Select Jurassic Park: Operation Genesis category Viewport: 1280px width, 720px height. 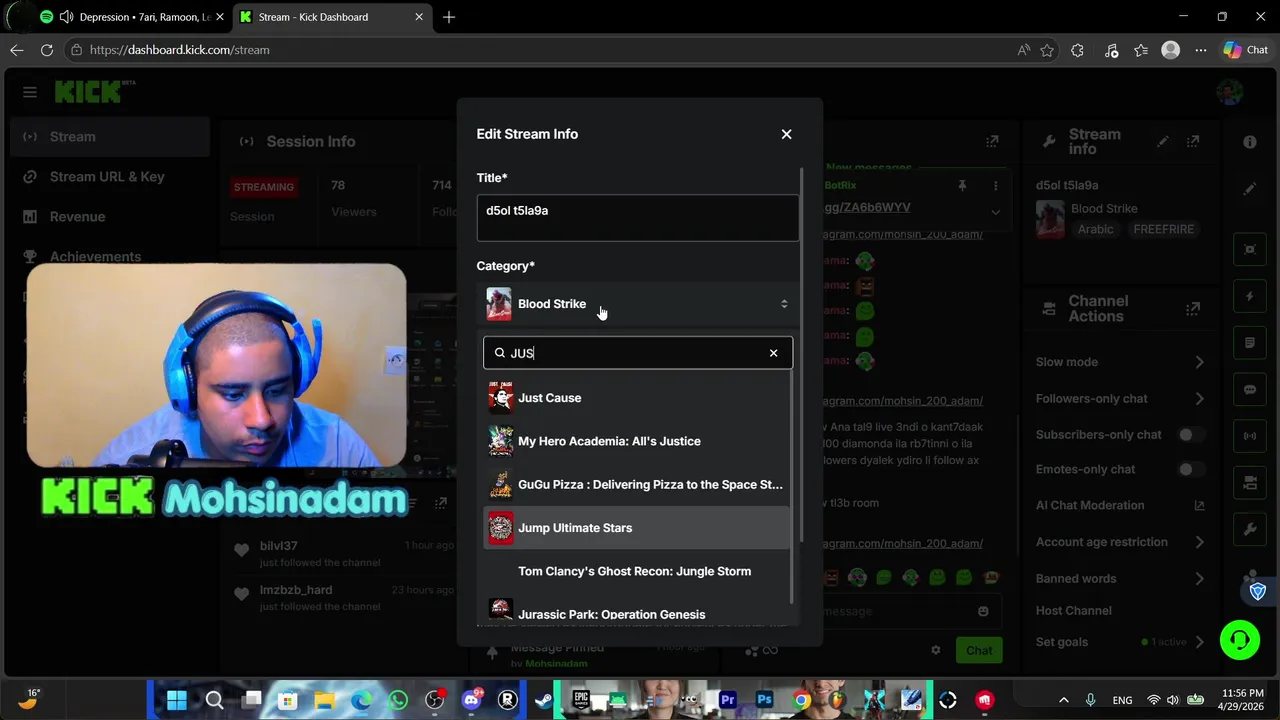[637, 613]
